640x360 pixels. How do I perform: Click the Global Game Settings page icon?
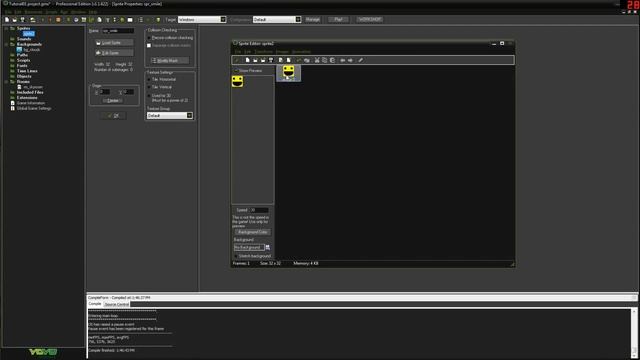(x=13, y=108)
